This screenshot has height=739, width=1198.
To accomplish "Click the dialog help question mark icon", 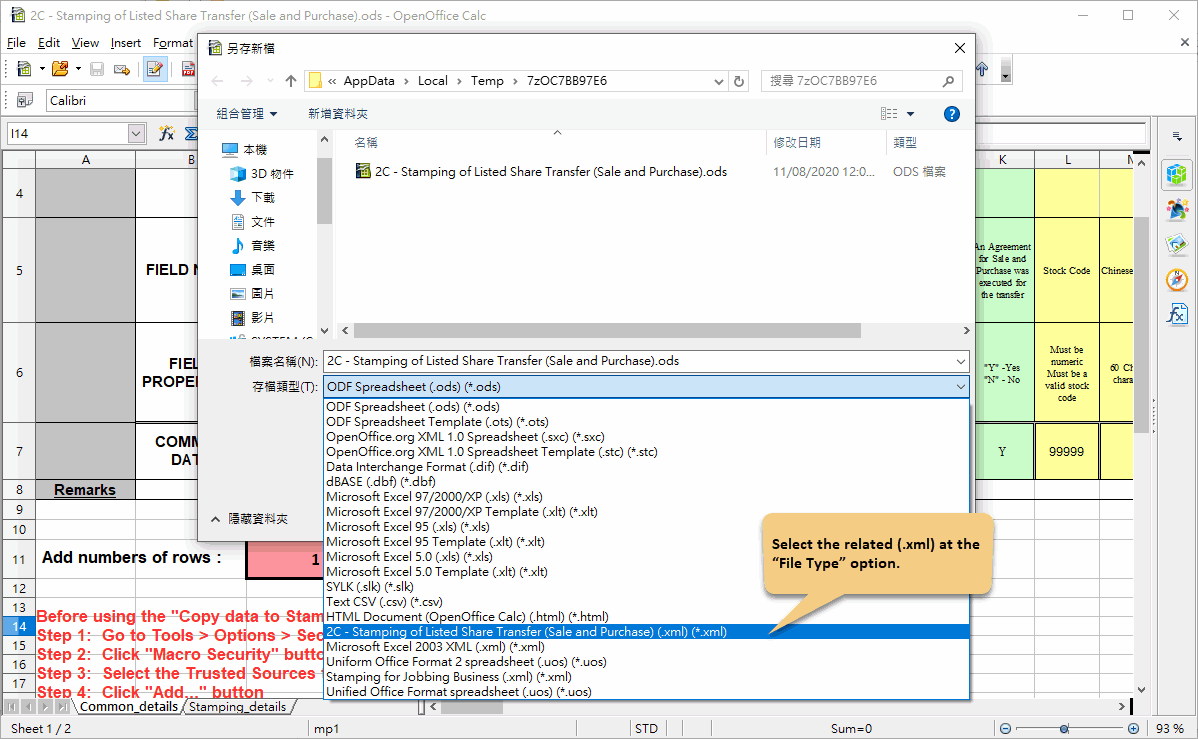I will click(951, 114).
